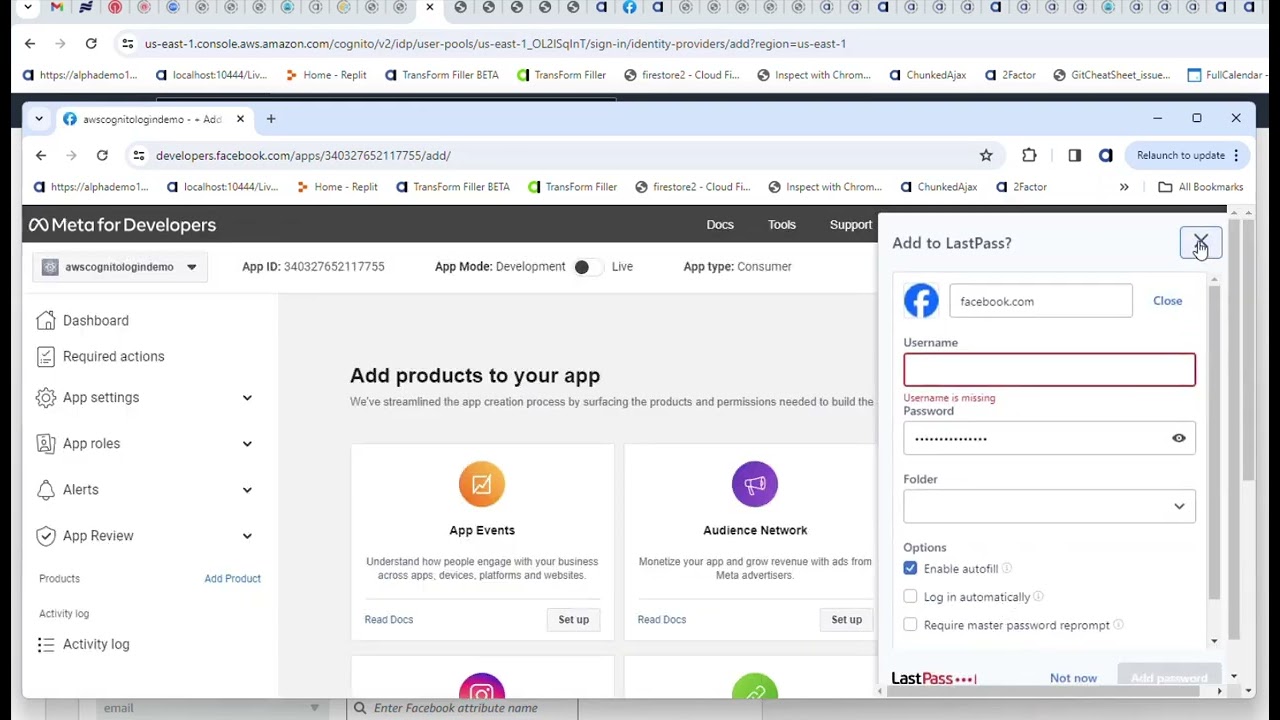The image size is (1280, 720).
Task: Open 2Factor bookmark in front window
Action: (1020, 187)
